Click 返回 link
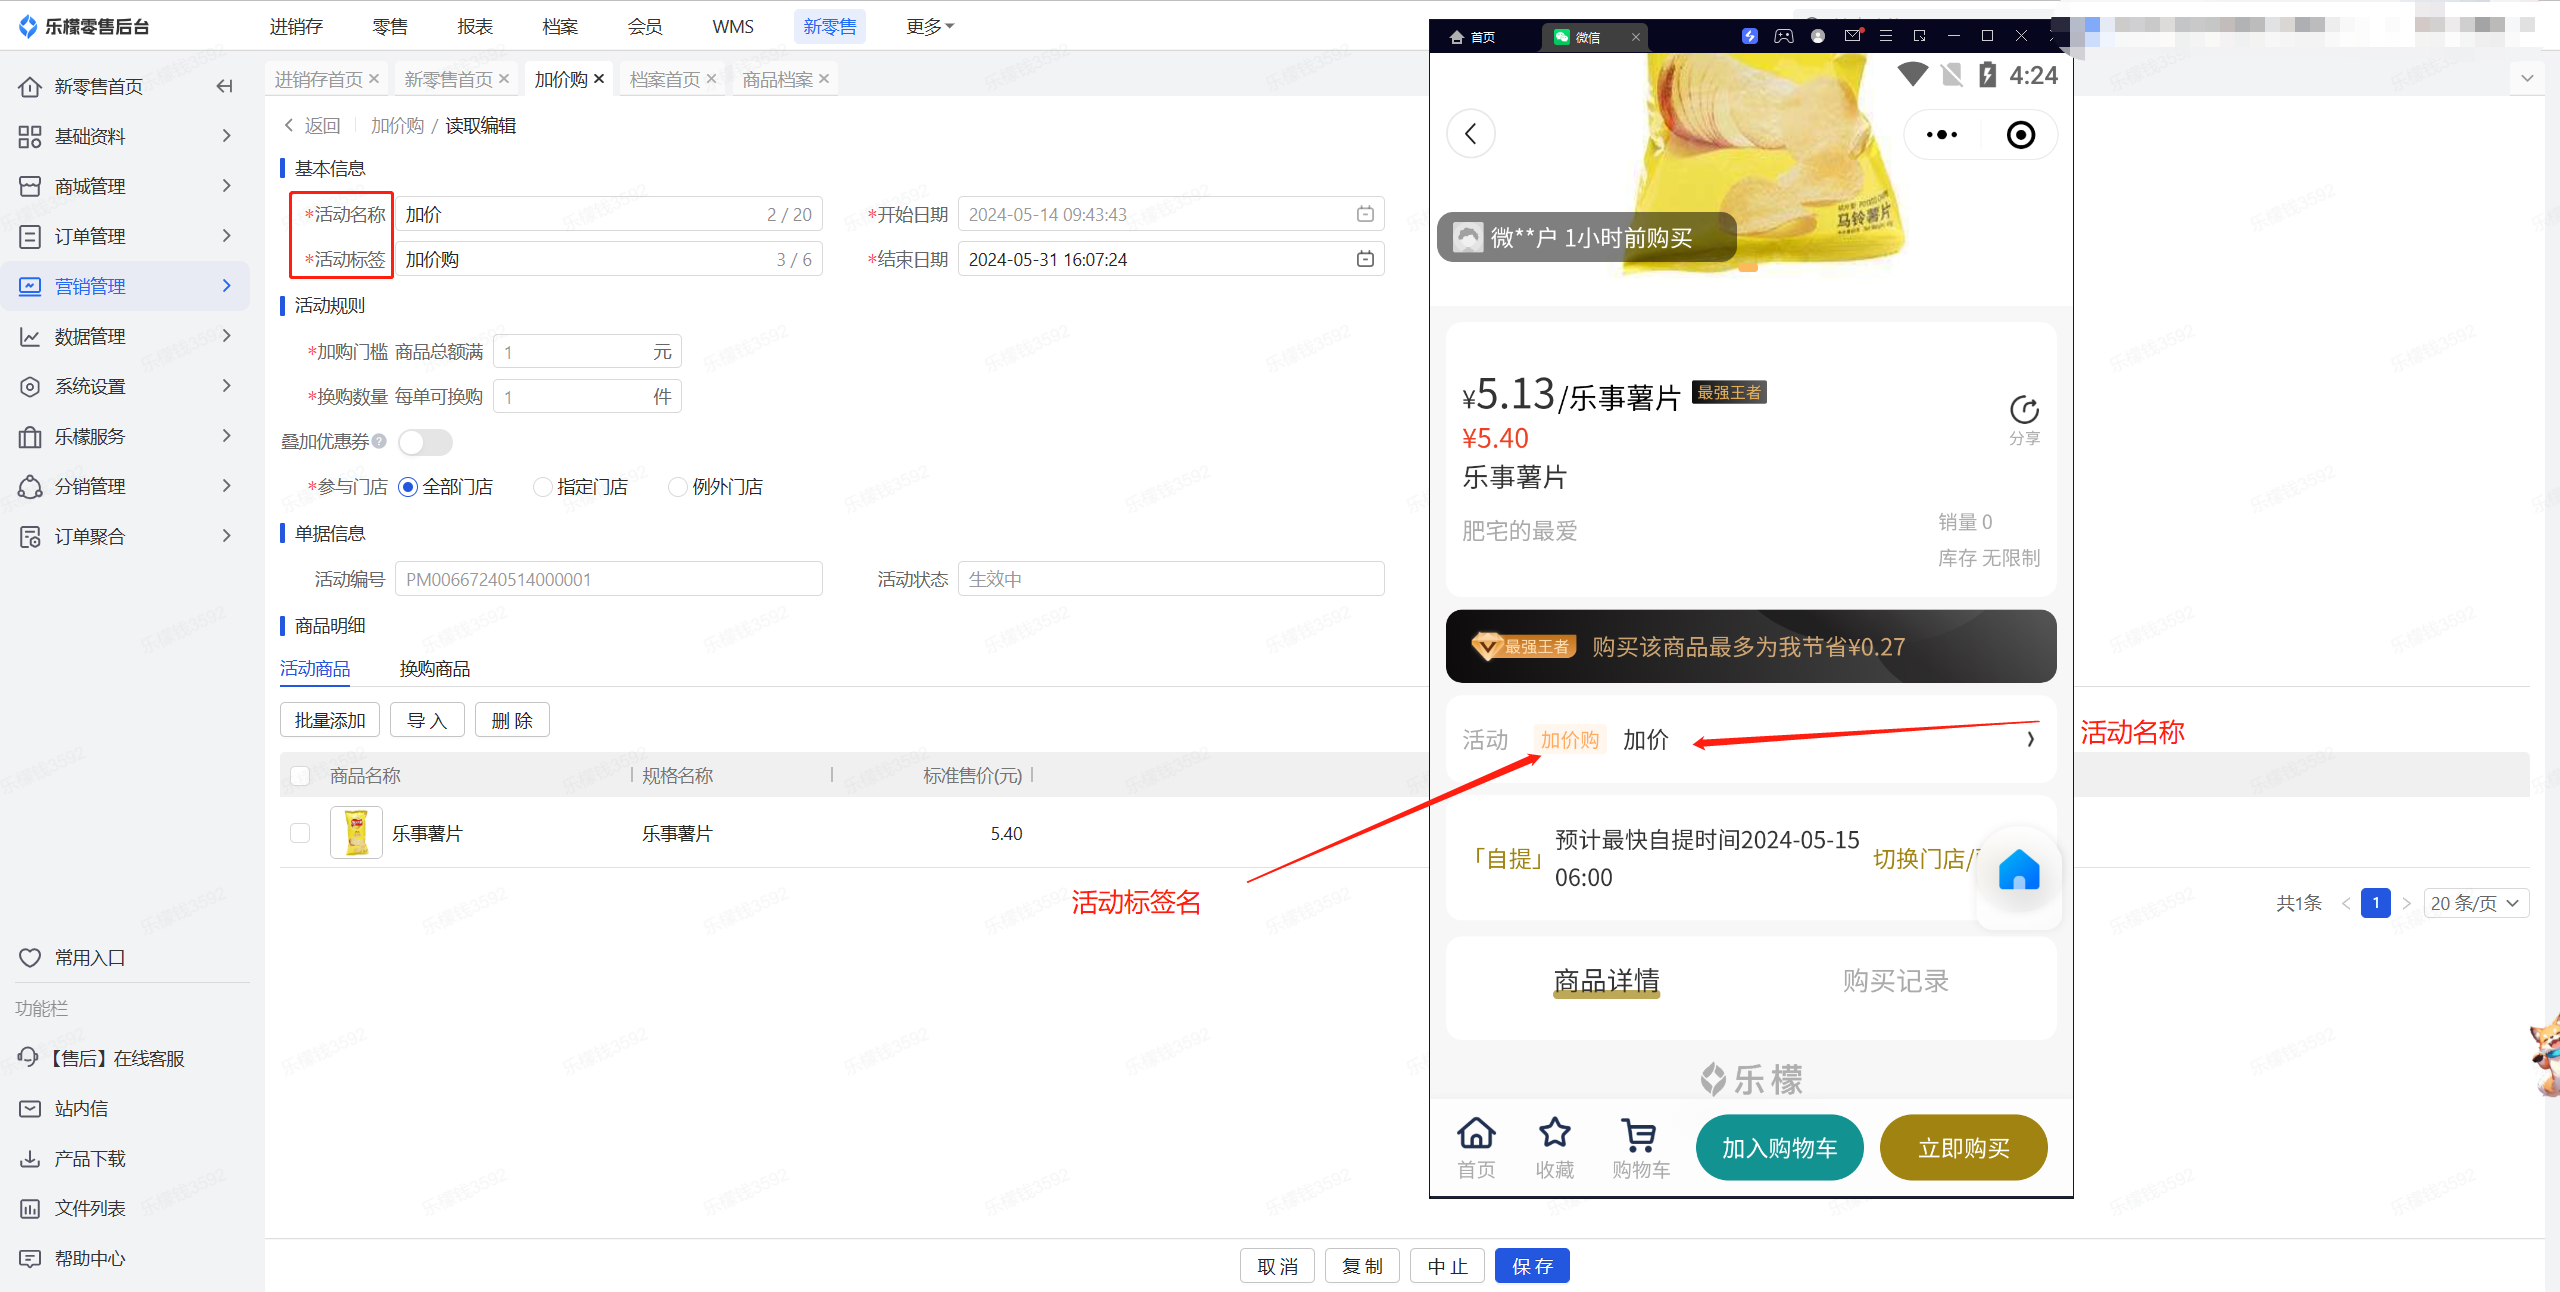Image resolution: width=2560 pixels, height=1292 pixels. (x=313, y=126)
